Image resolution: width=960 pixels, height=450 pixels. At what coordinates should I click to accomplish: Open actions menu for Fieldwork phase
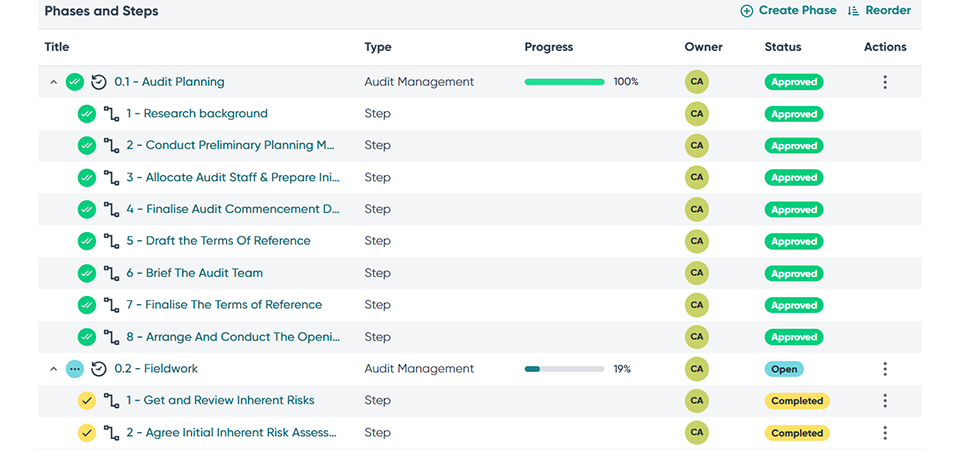[x=885, y=369]
